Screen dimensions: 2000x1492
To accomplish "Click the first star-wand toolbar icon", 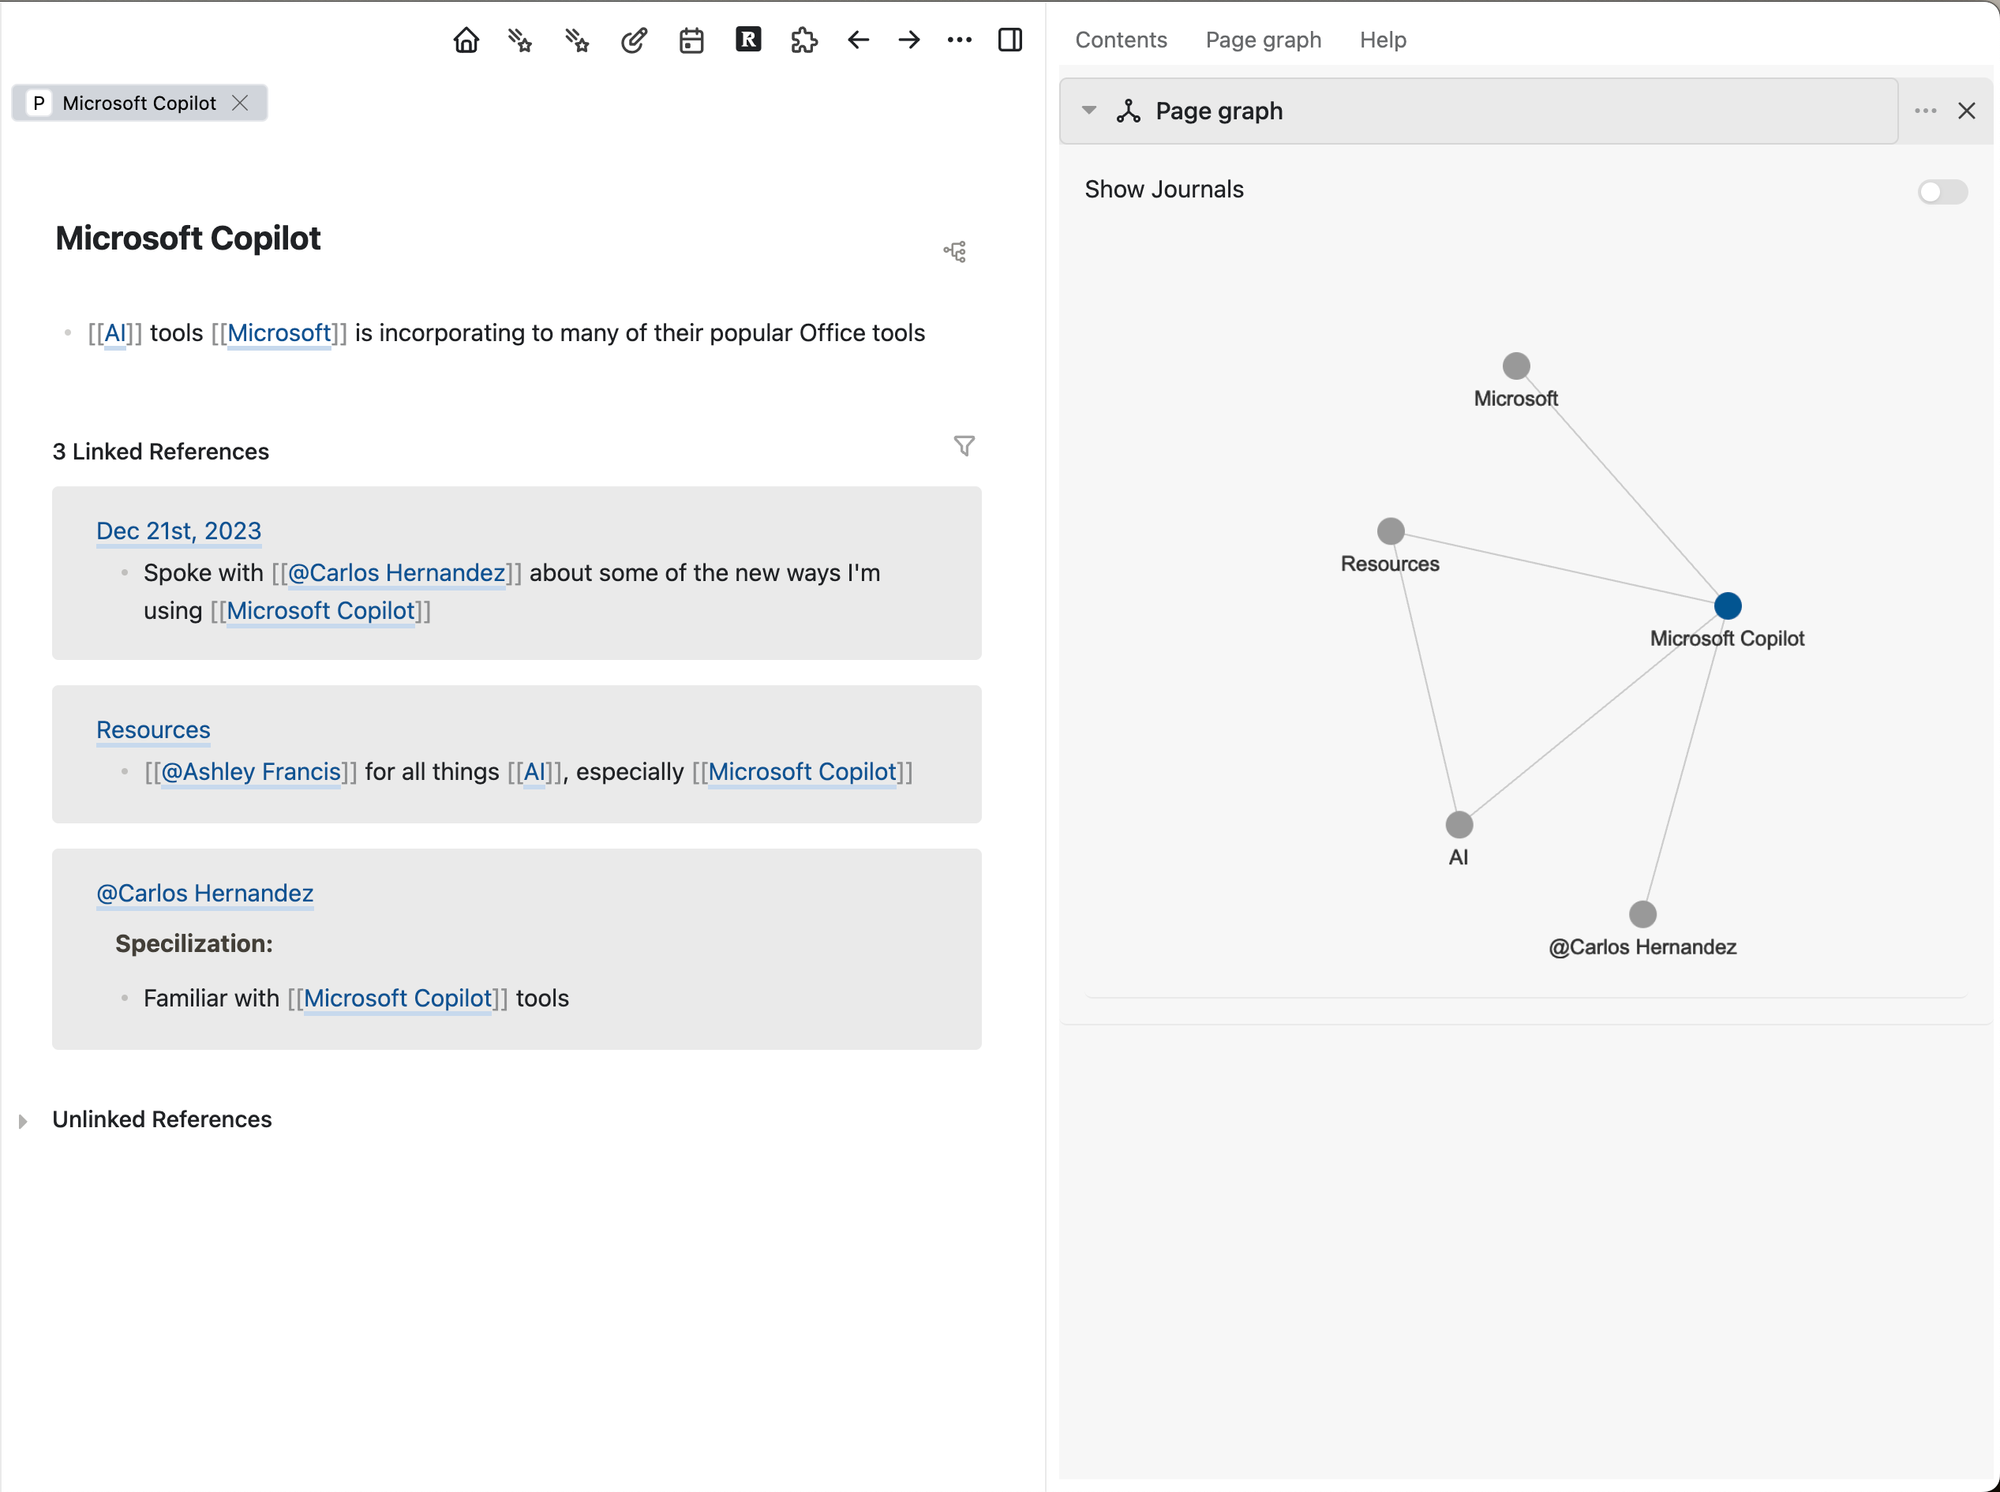I will click(x=520, y=40).
